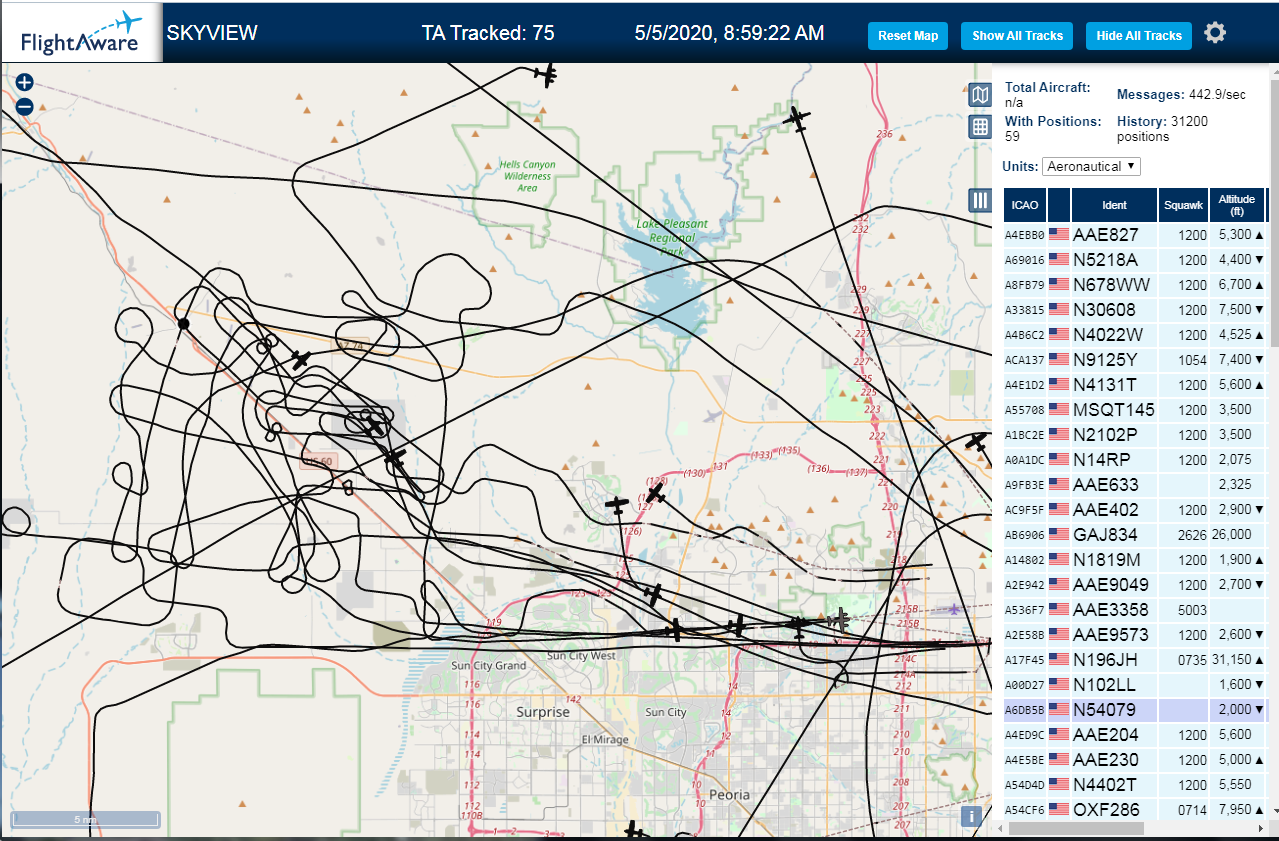The image size is (1279, 841).
Task: Click the TA Tracked: 75 counter
Action: (488, 33)
